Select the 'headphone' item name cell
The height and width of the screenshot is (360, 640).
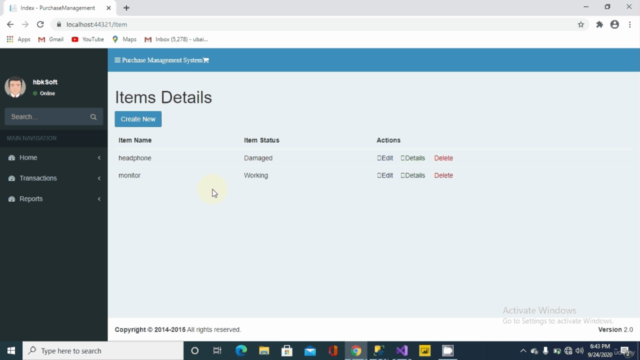point(135,158)
